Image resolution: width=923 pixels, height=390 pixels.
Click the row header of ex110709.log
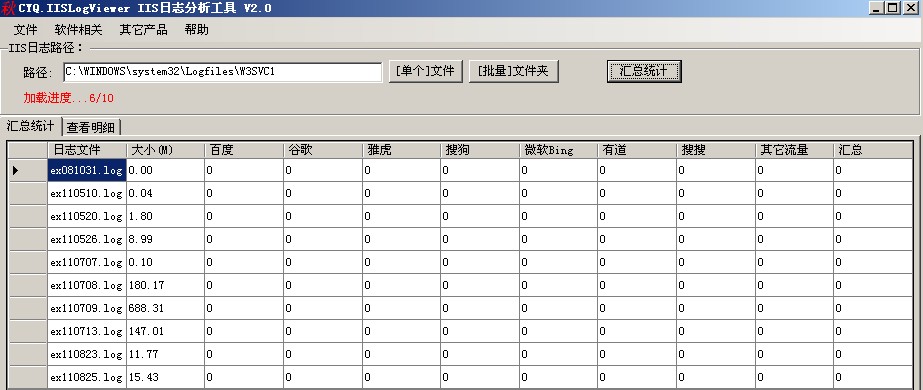(28, 308)
